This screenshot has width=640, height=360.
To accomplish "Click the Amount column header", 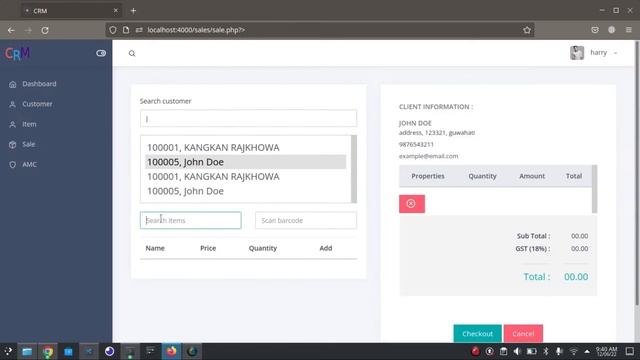I will coord(532,176).
